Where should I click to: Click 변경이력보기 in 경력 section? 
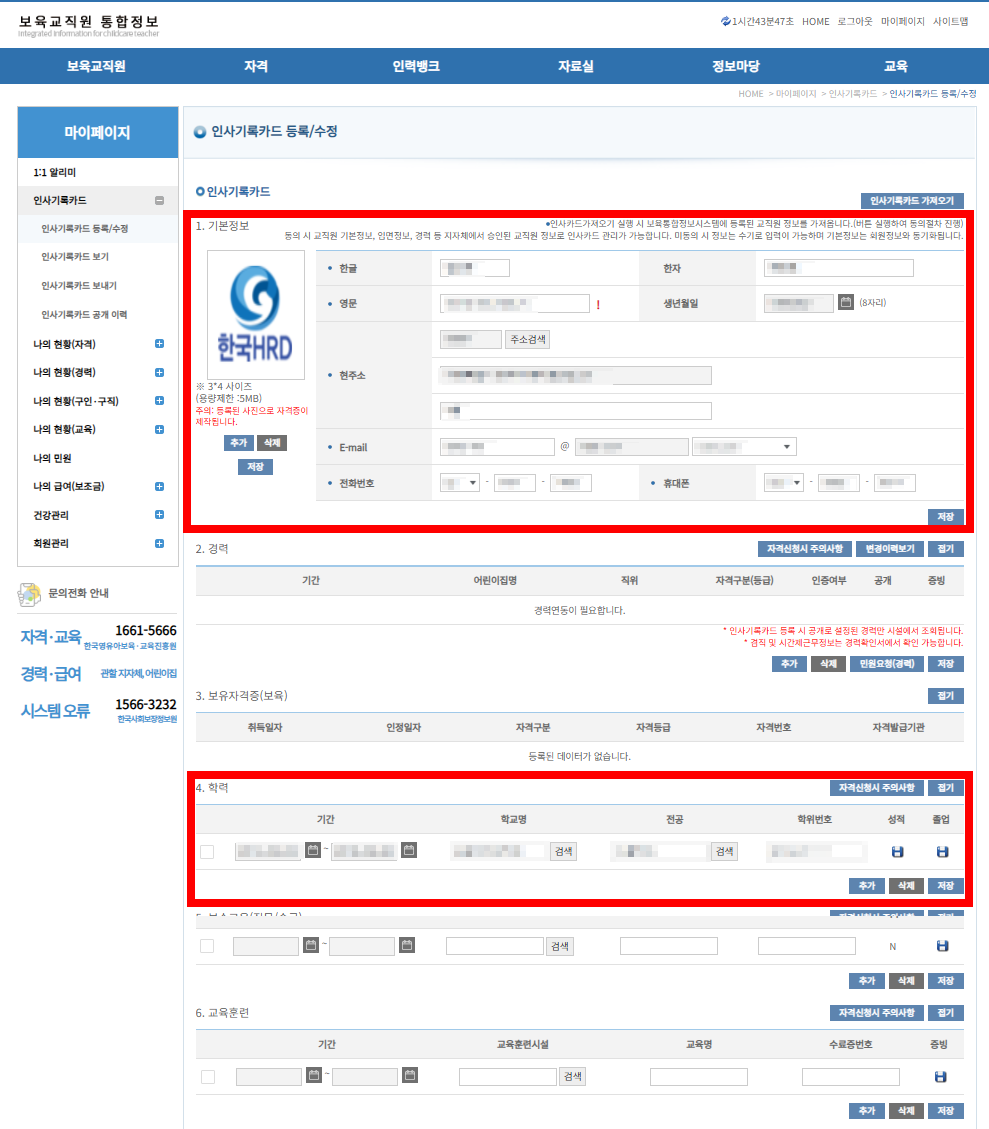click(x=890, y=549)
